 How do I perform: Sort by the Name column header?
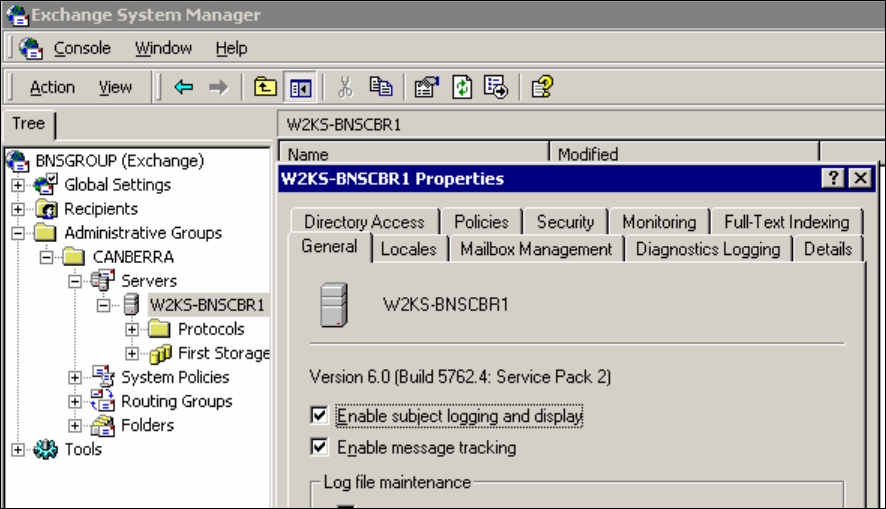point(414,154)
